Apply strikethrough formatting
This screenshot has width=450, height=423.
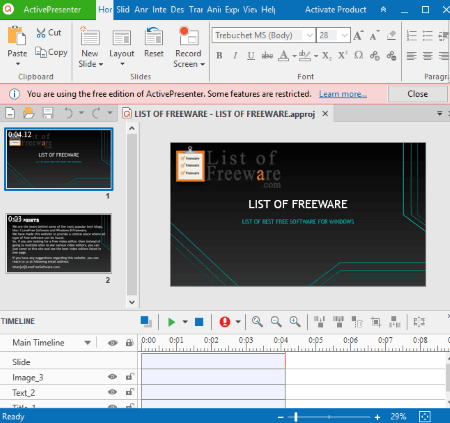(x=267, y=55)
